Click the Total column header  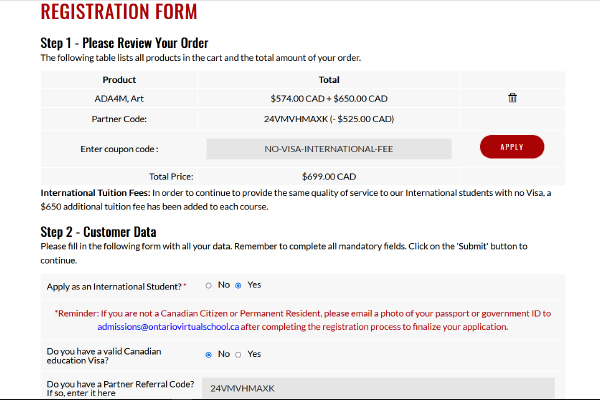coord(329,80)
